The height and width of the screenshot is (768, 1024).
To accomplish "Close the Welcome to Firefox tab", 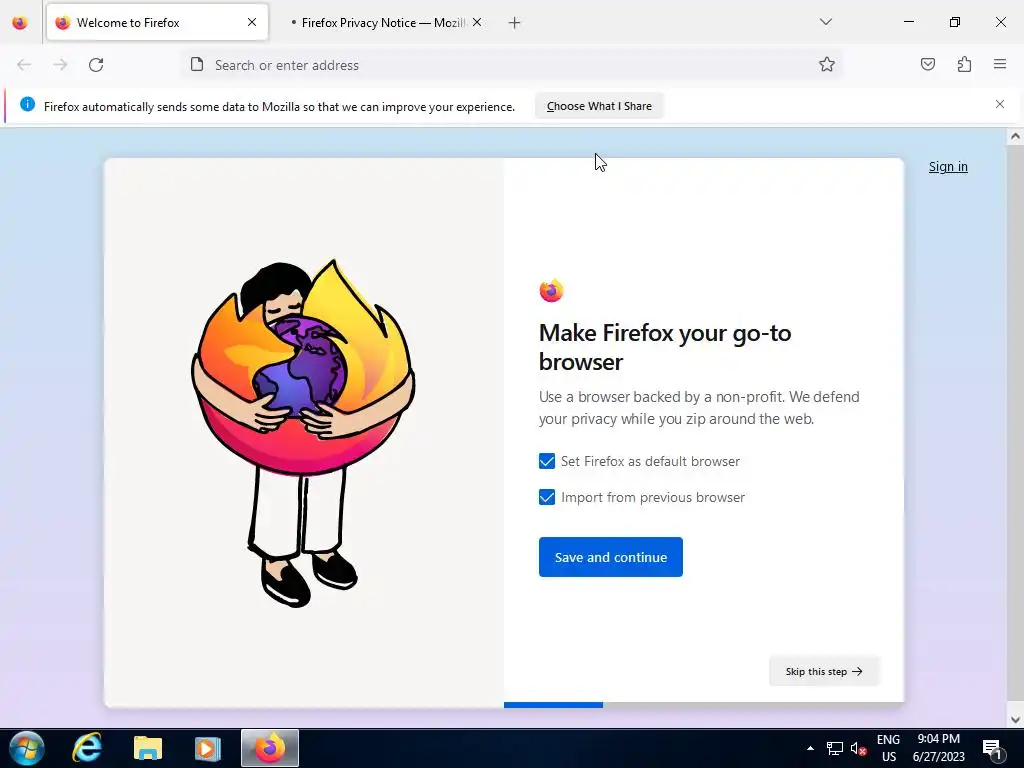I will tap(252, 22).
